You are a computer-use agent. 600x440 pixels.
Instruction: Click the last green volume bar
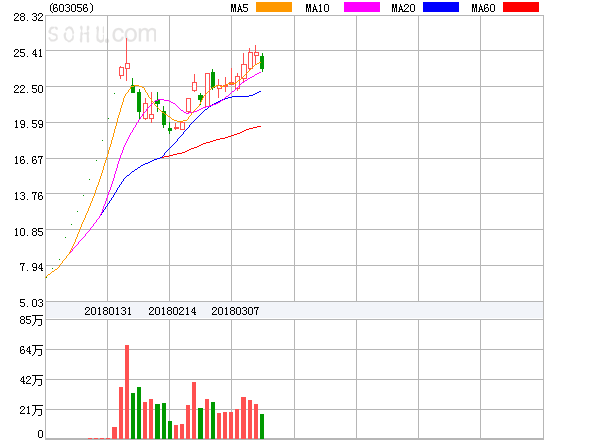pos(262,426)
